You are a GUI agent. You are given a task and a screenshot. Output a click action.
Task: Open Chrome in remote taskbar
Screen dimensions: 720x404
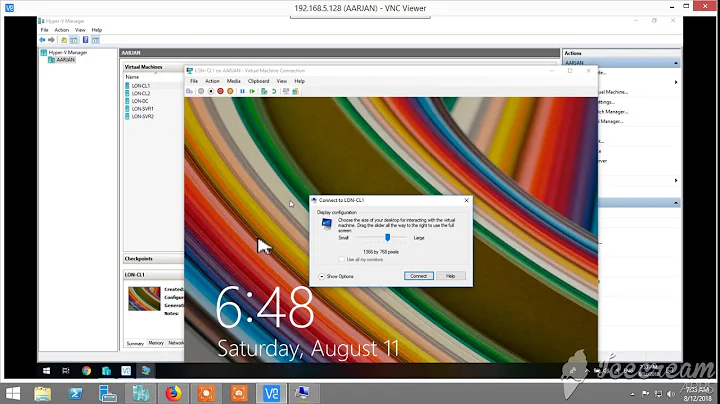[86, 370]
